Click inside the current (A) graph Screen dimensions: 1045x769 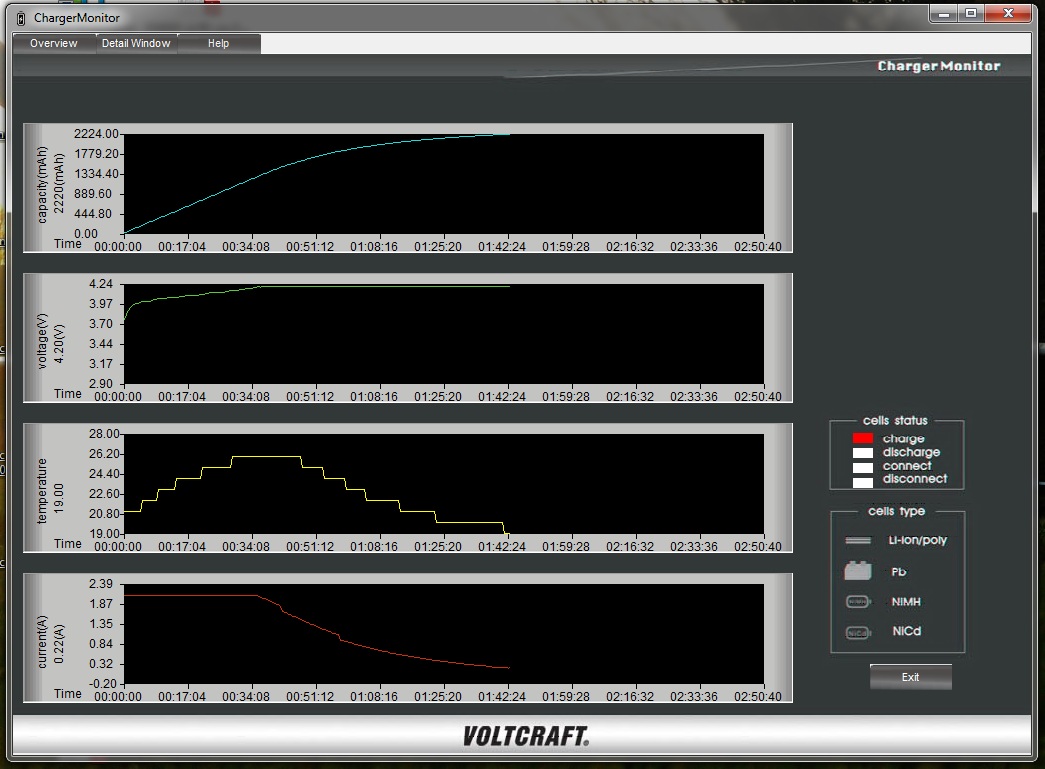(443, 634)
